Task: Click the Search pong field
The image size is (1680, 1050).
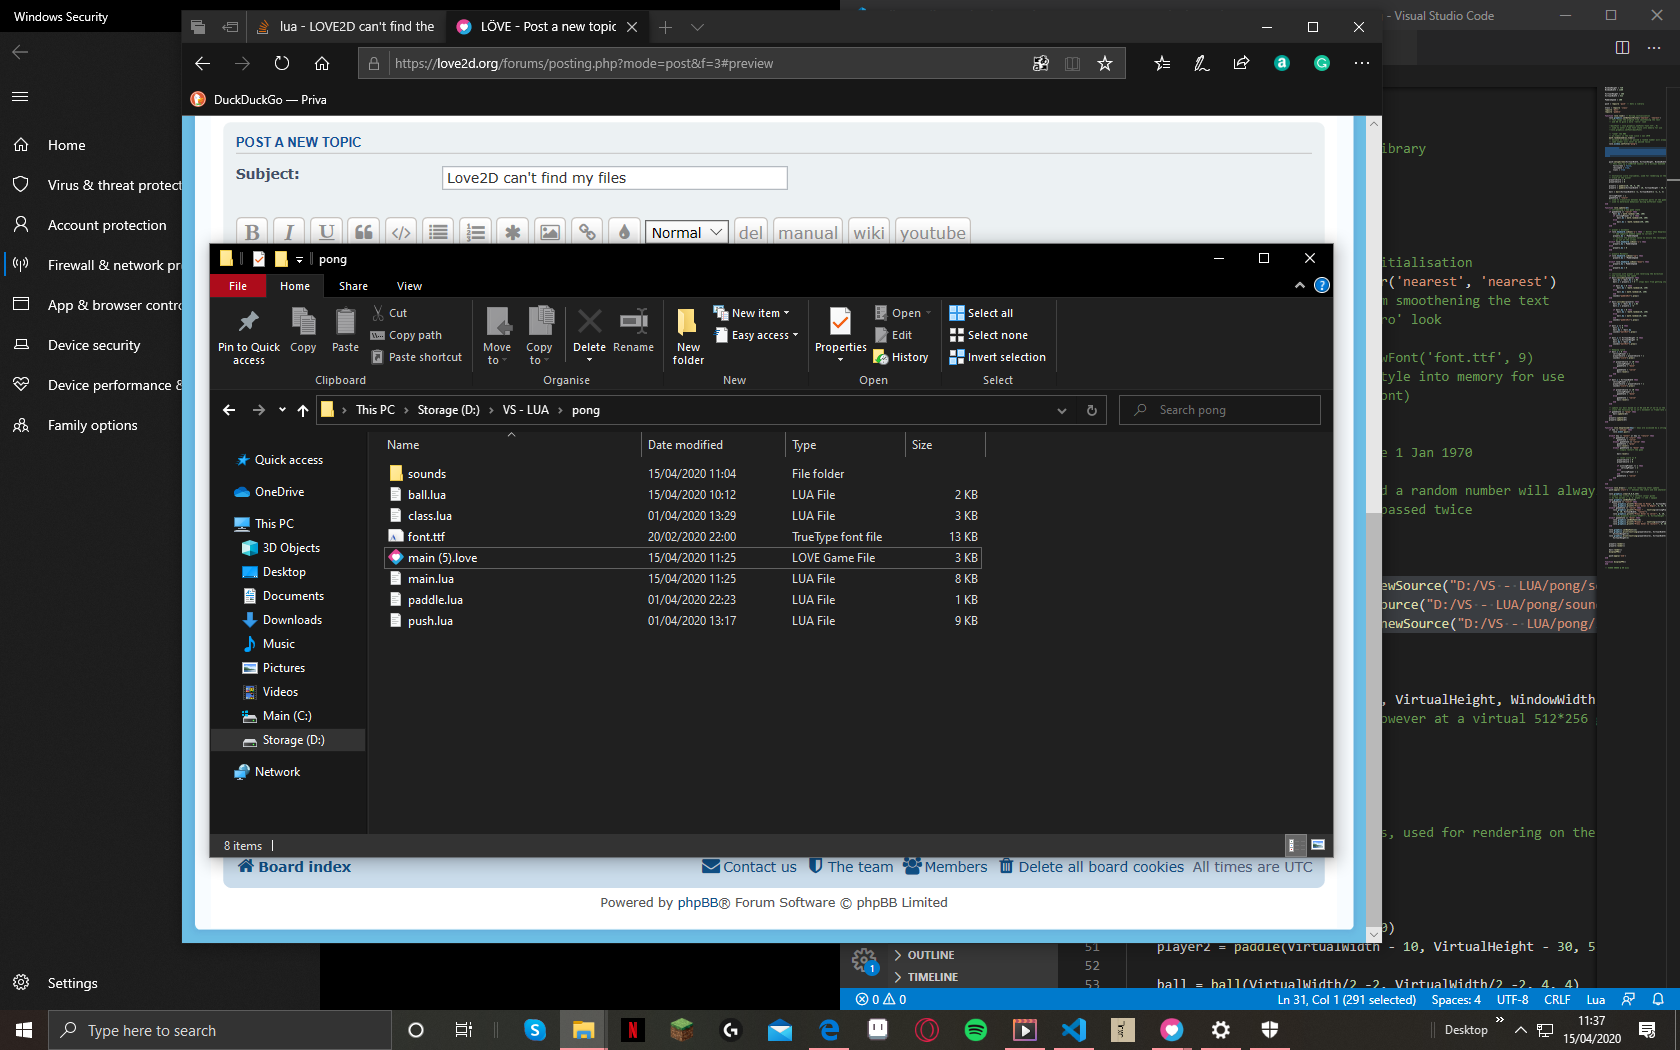Action: (1220, 410)
